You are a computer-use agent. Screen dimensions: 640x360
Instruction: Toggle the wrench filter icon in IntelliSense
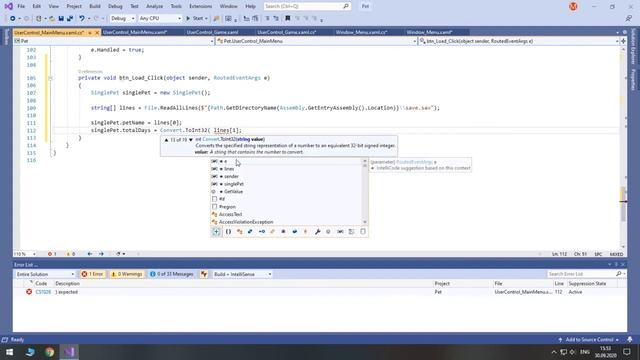point(318,231)
